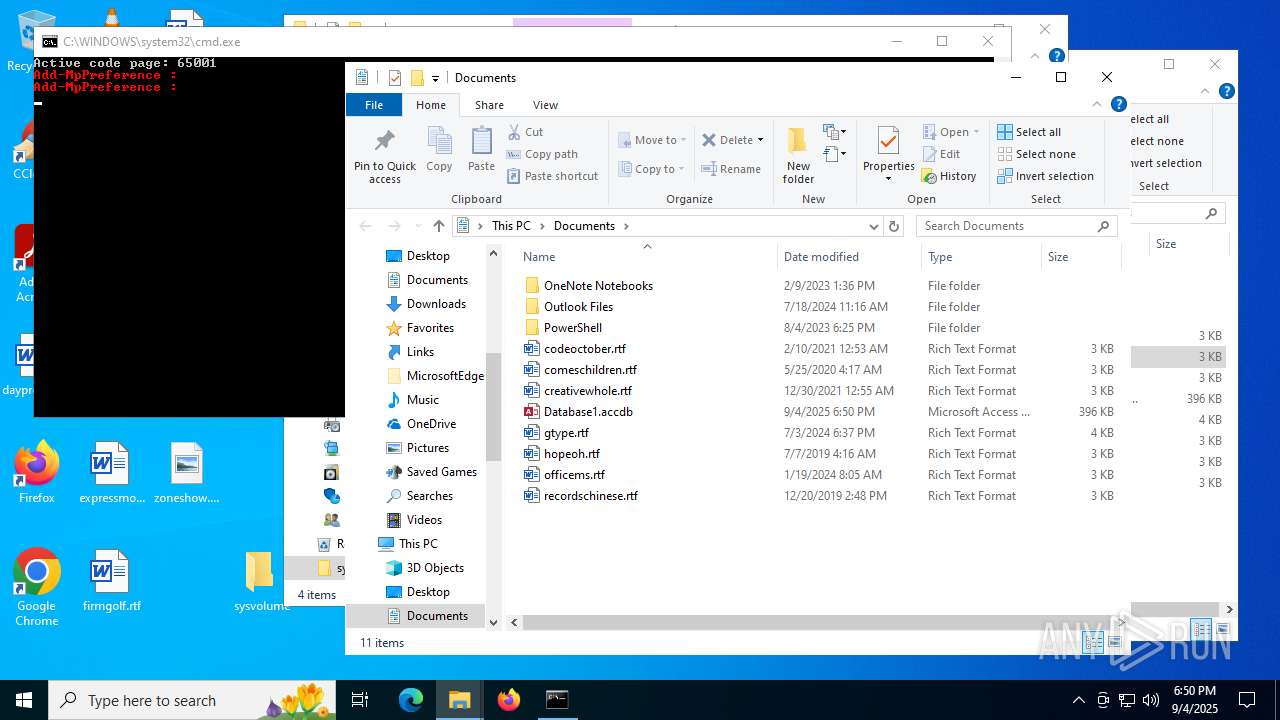Click horizontal scrollbar in file list
The height and width of the screenshot is (720, 1280).
[x=820, y=622]
